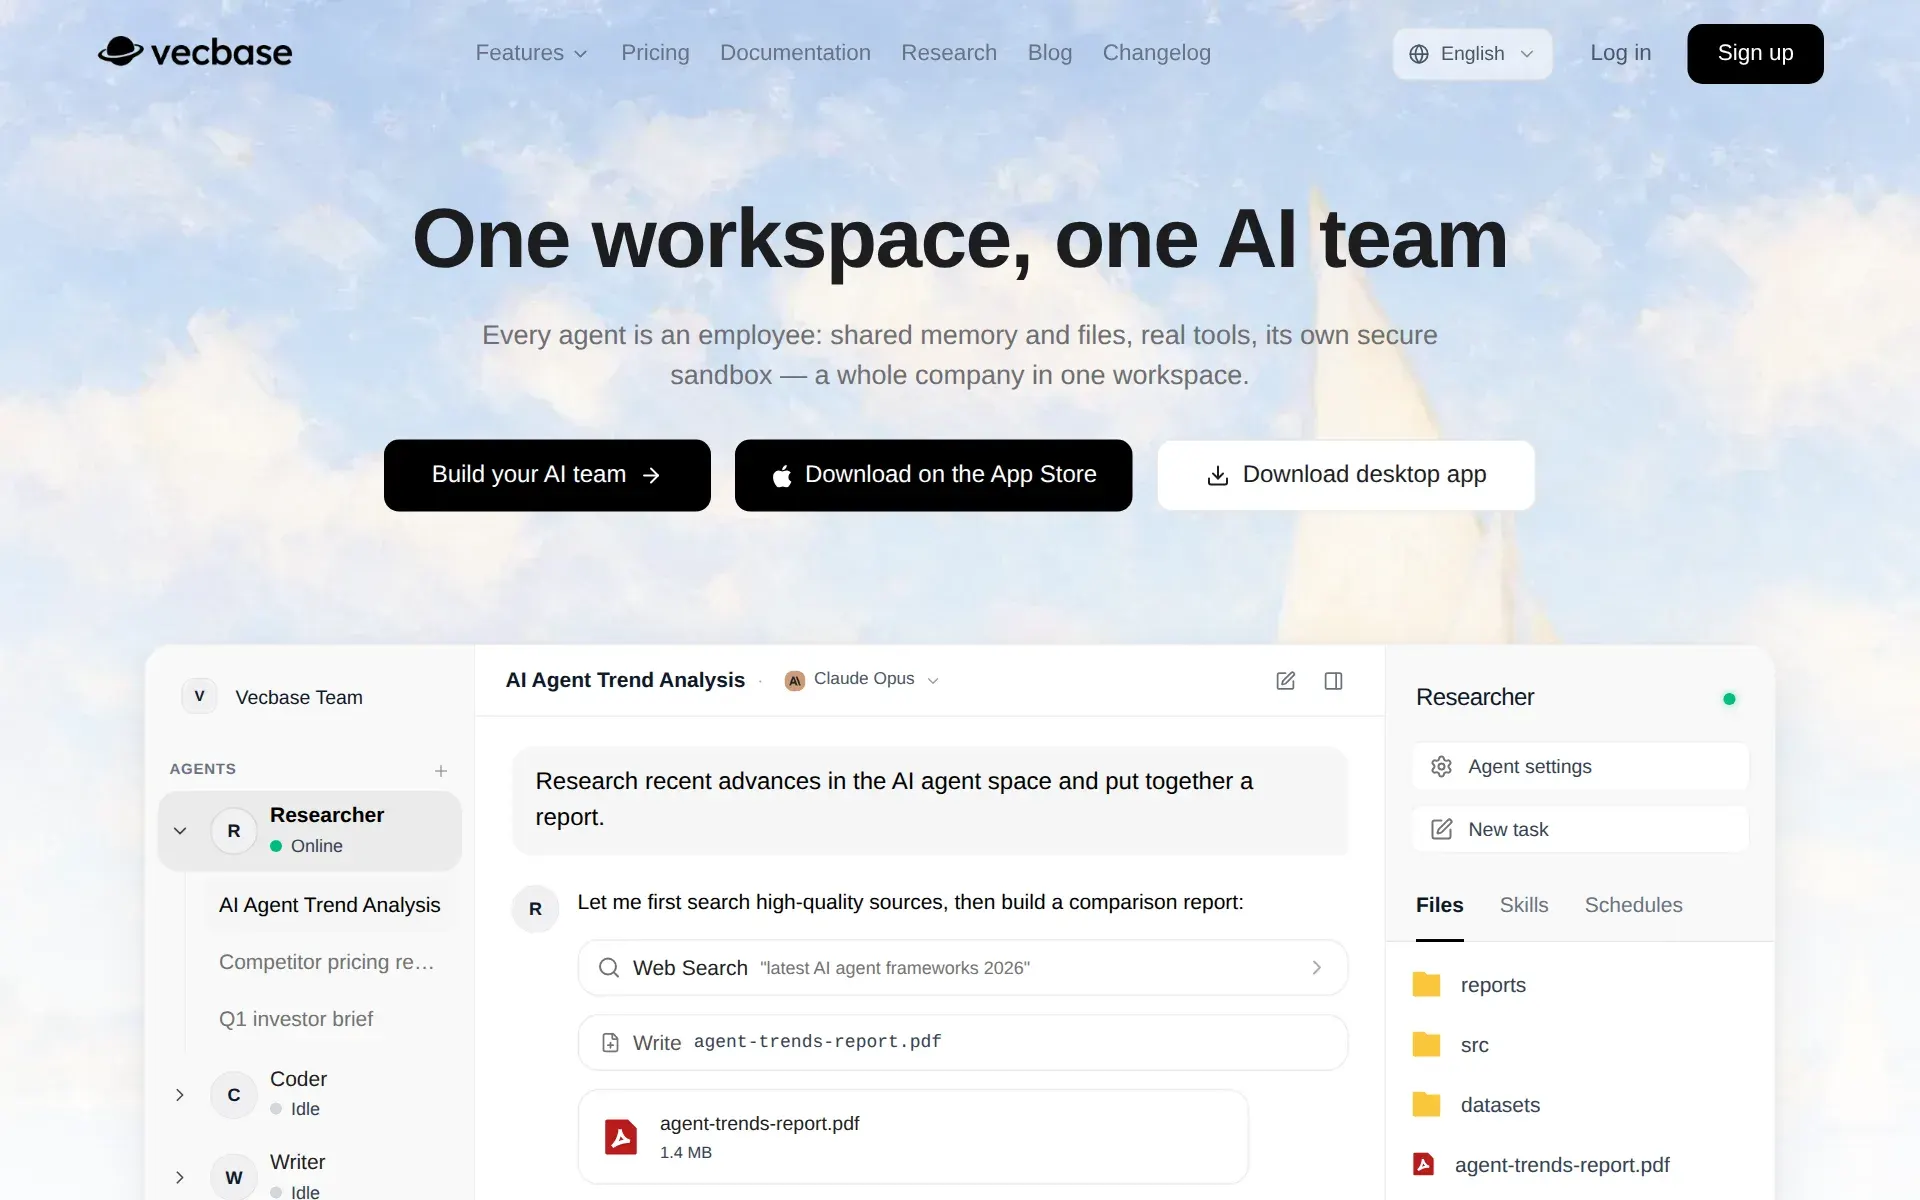This screenshot has width=1920, height=1200.
Task: Select the AI Agent Trend Analysis thread in sidebar
Action: [330, 905]
